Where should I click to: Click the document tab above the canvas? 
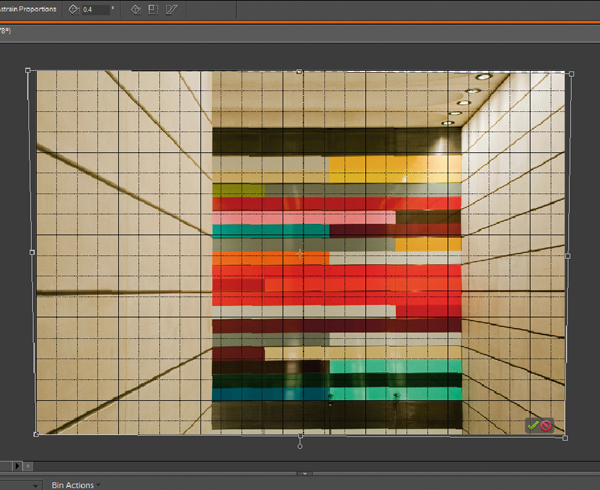click(6, 31)
